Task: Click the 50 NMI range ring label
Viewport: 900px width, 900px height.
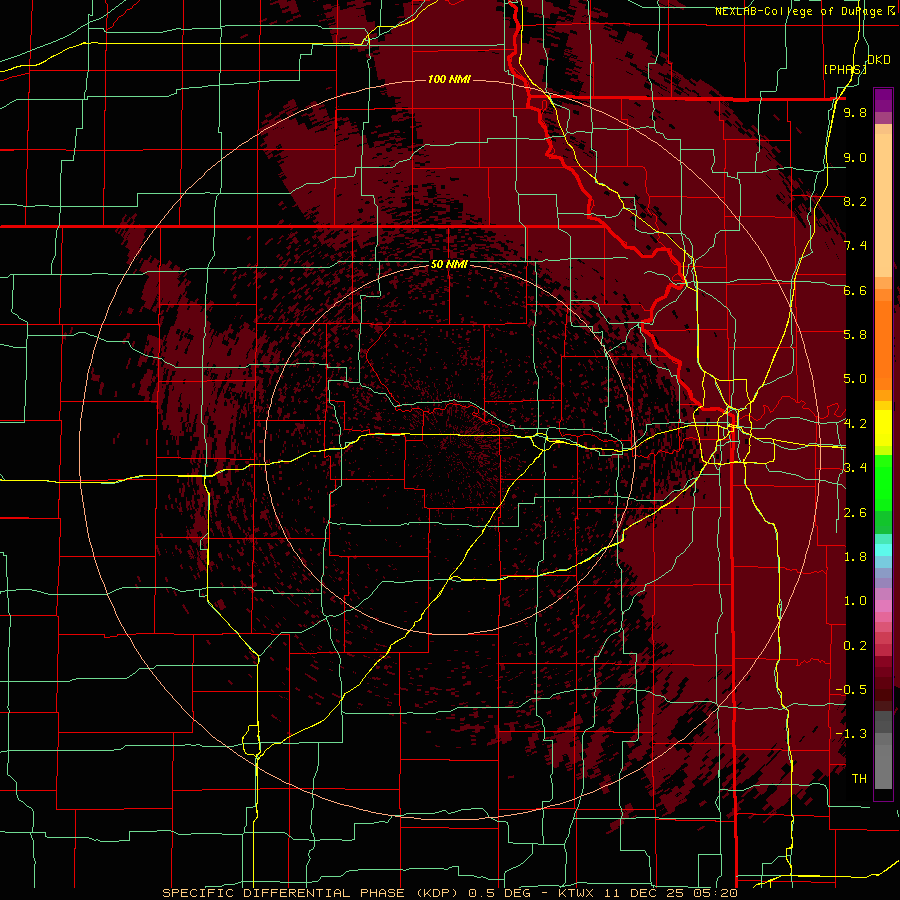Action: pyautogui.click(x=449, y=264)
